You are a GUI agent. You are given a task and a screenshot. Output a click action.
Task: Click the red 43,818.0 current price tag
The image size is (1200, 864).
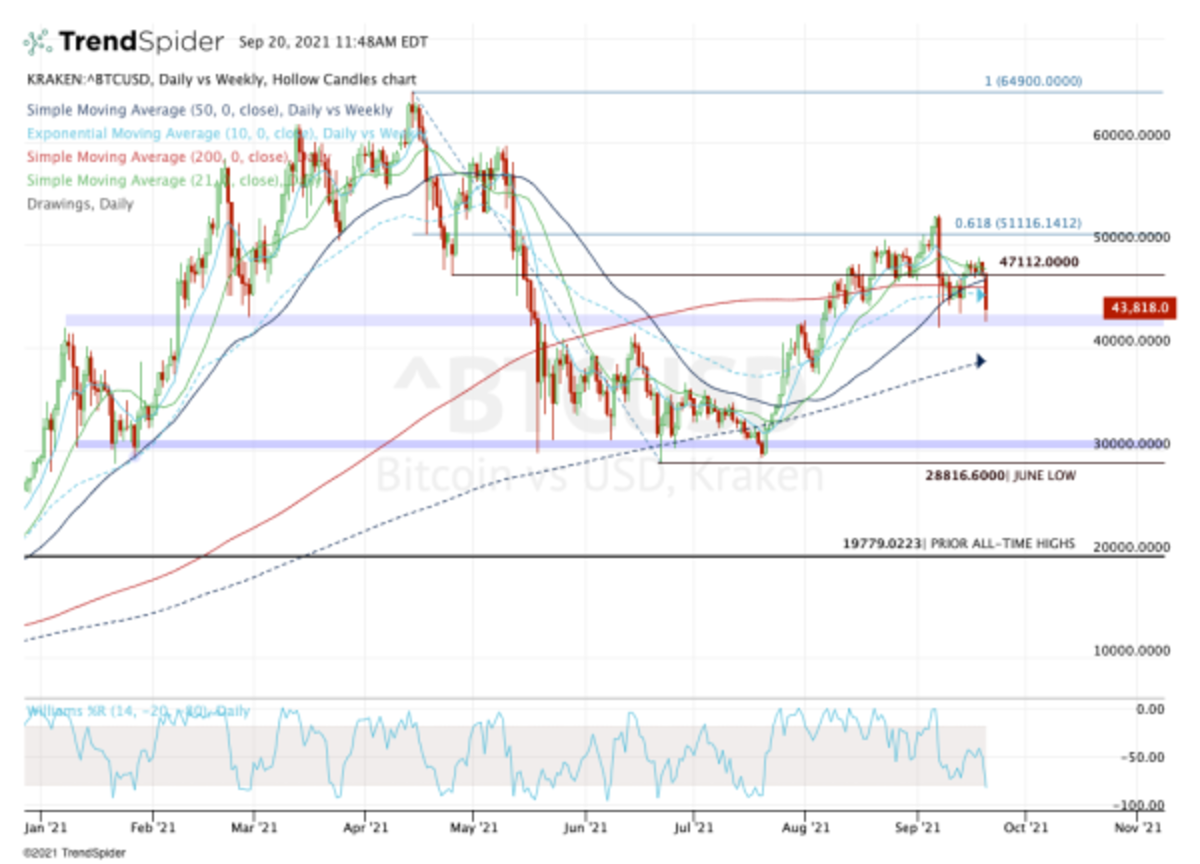(1140, 309)
